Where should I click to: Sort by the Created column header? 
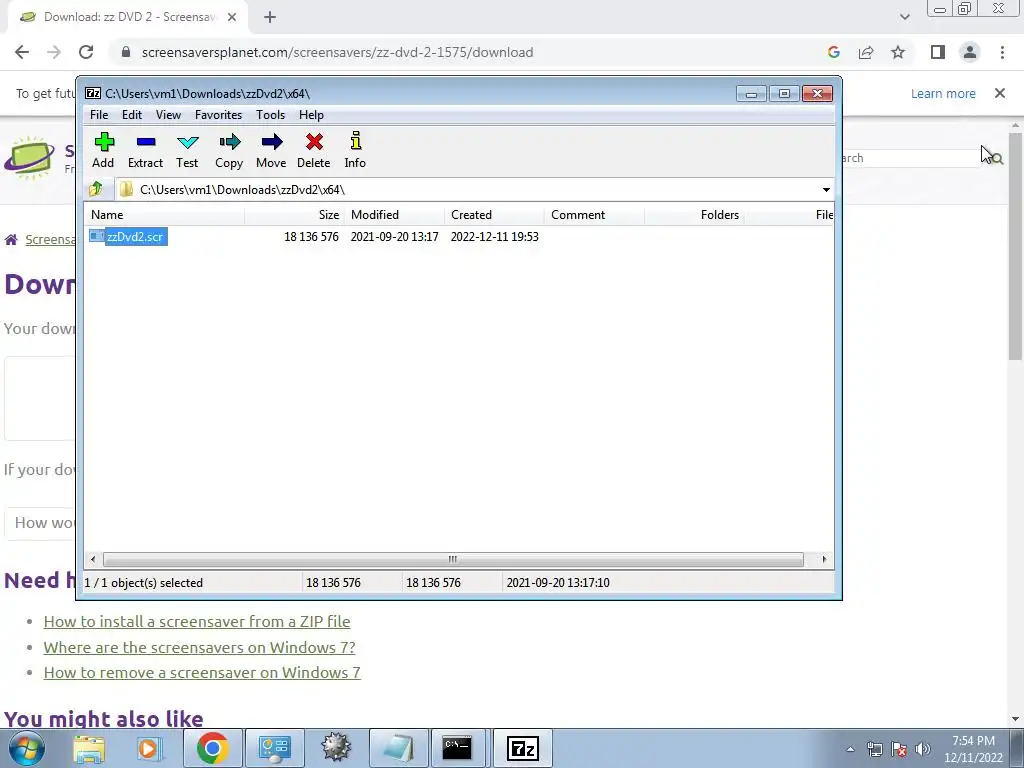(x=494, y=215)
